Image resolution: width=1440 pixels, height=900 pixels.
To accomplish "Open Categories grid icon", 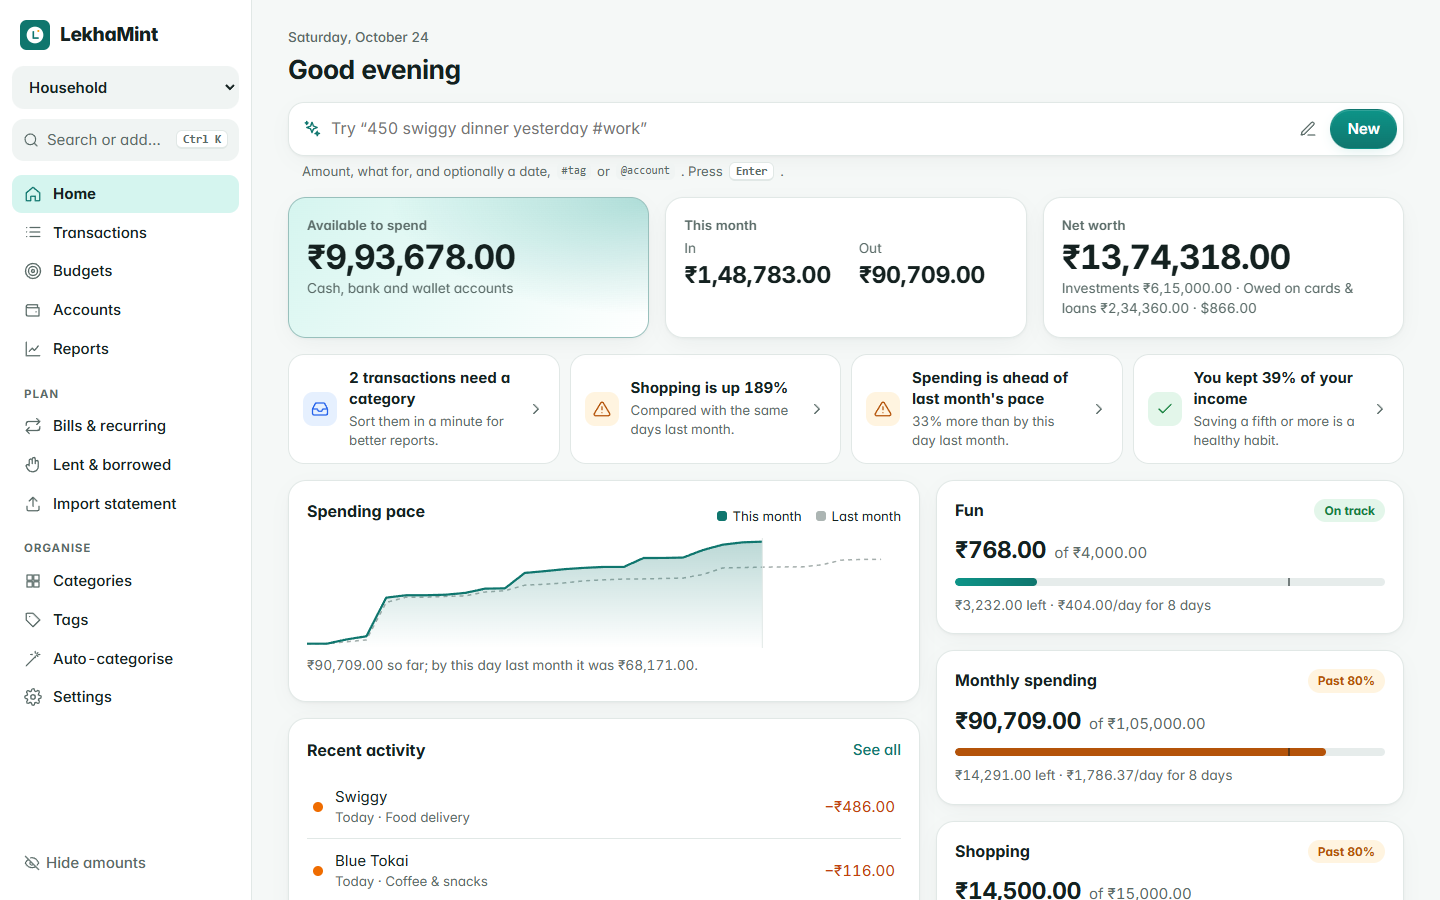I will point(33,581).
